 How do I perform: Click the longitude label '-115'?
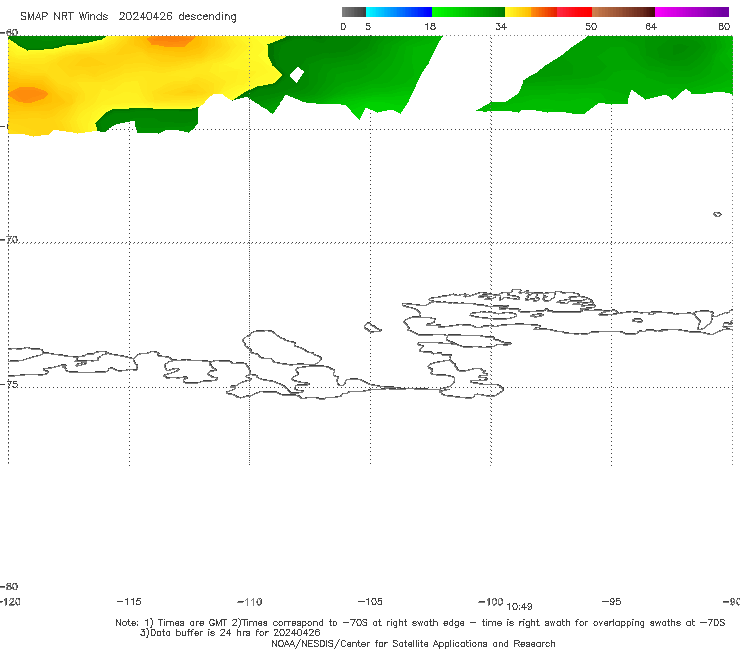[129, 601]
